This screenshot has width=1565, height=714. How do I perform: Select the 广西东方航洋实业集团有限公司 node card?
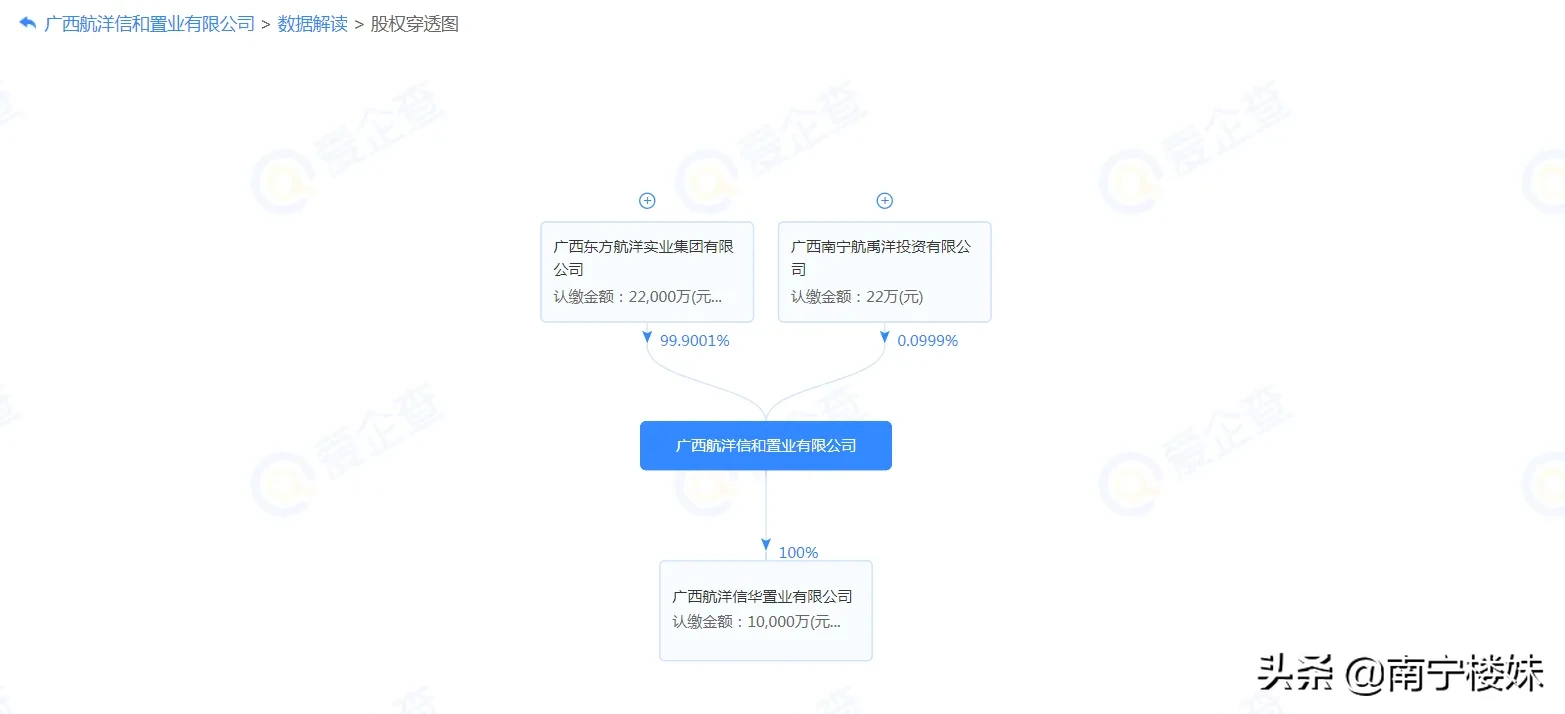[647, 272]
